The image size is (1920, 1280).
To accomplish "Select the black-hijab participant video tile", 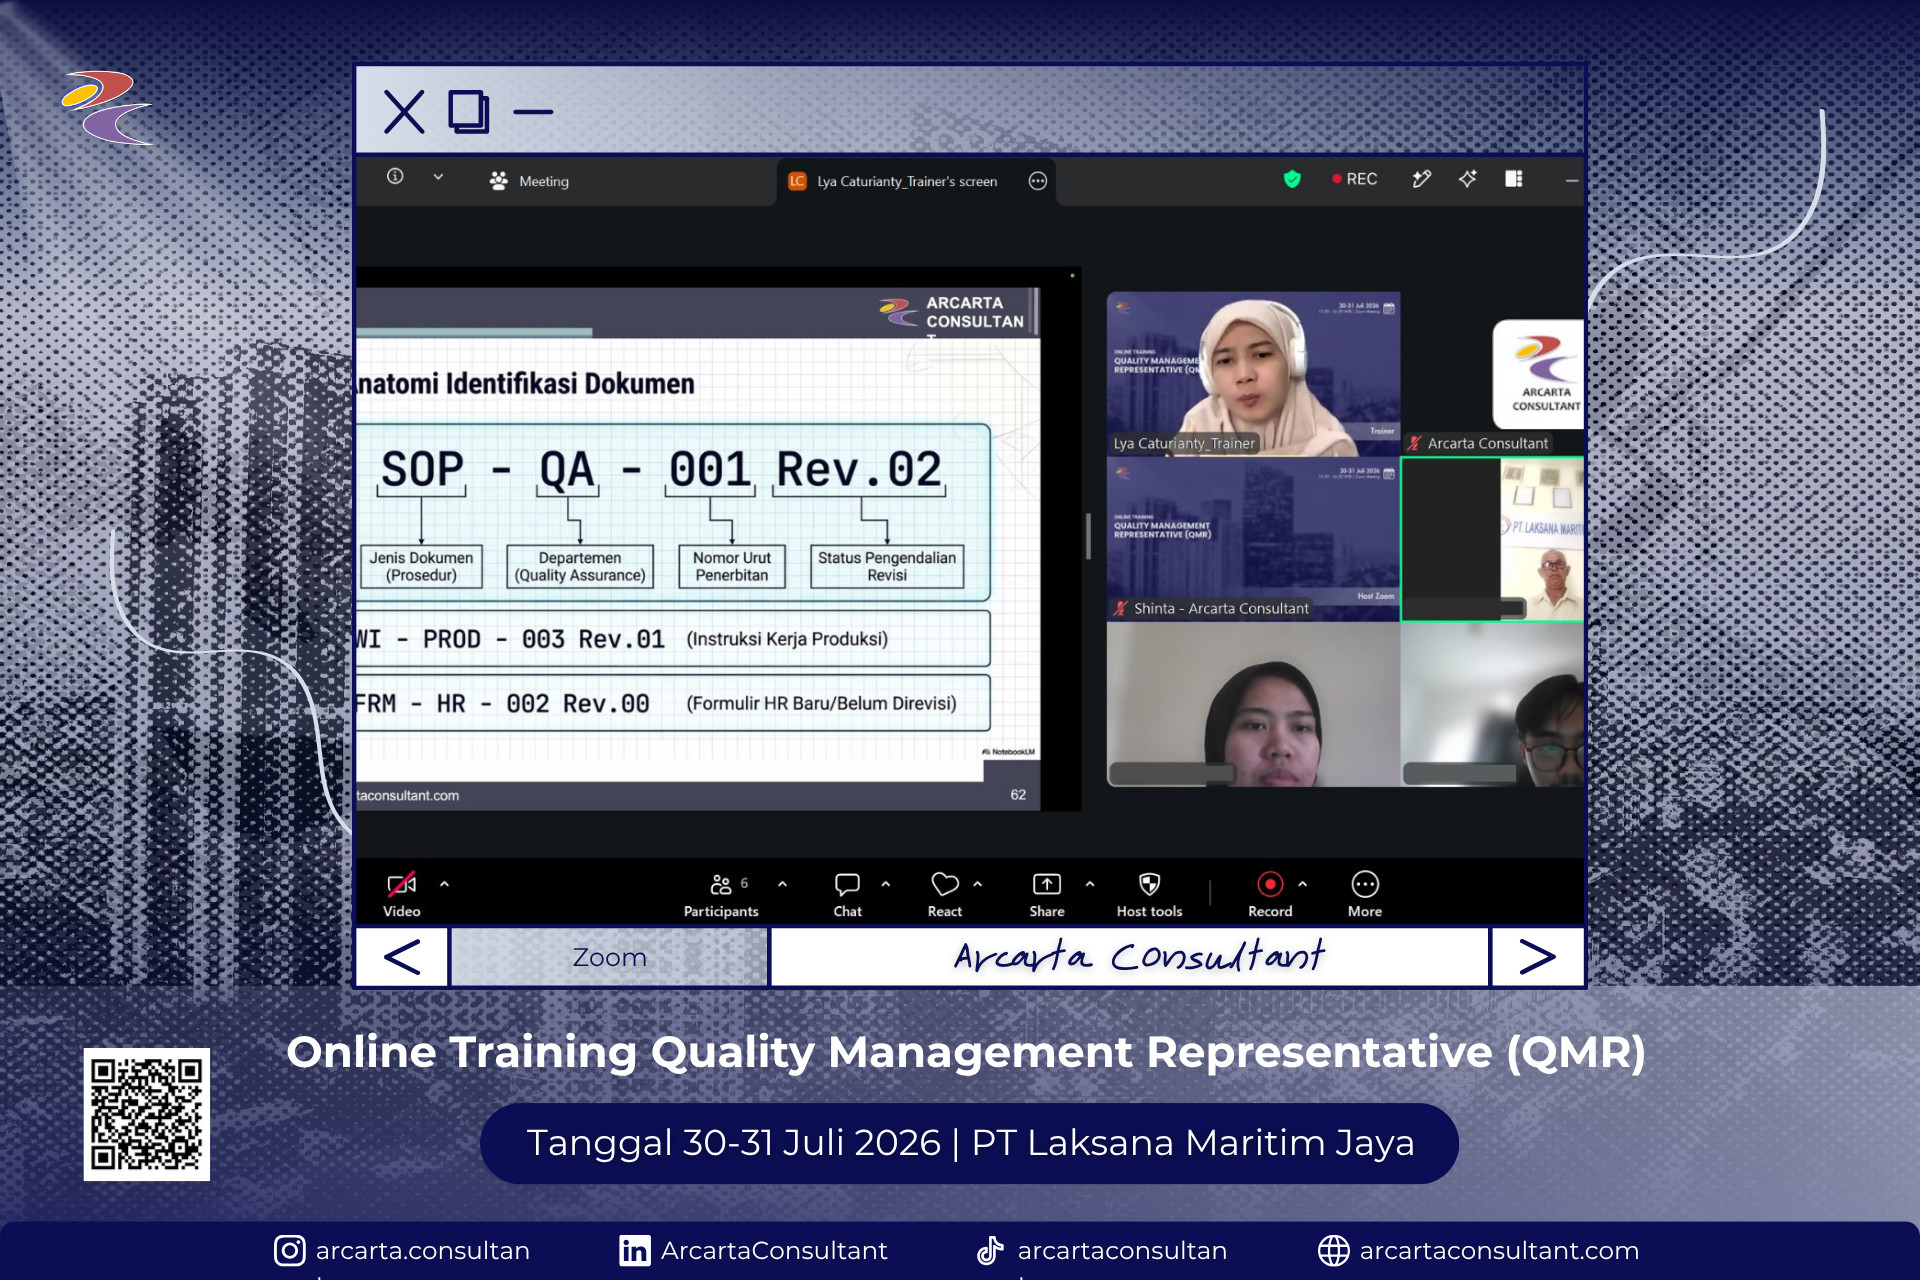I will pos(1253,705).
